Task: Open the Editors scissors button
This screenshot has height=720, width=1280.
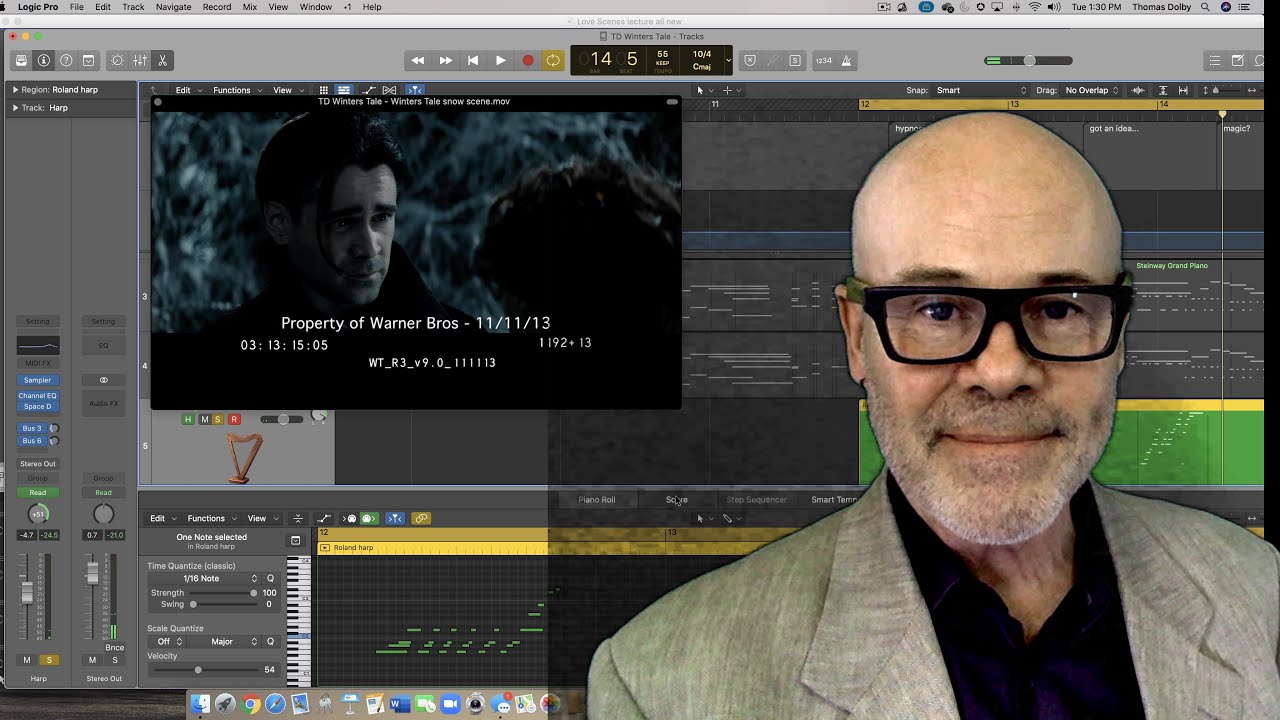Action: (162, 60)
